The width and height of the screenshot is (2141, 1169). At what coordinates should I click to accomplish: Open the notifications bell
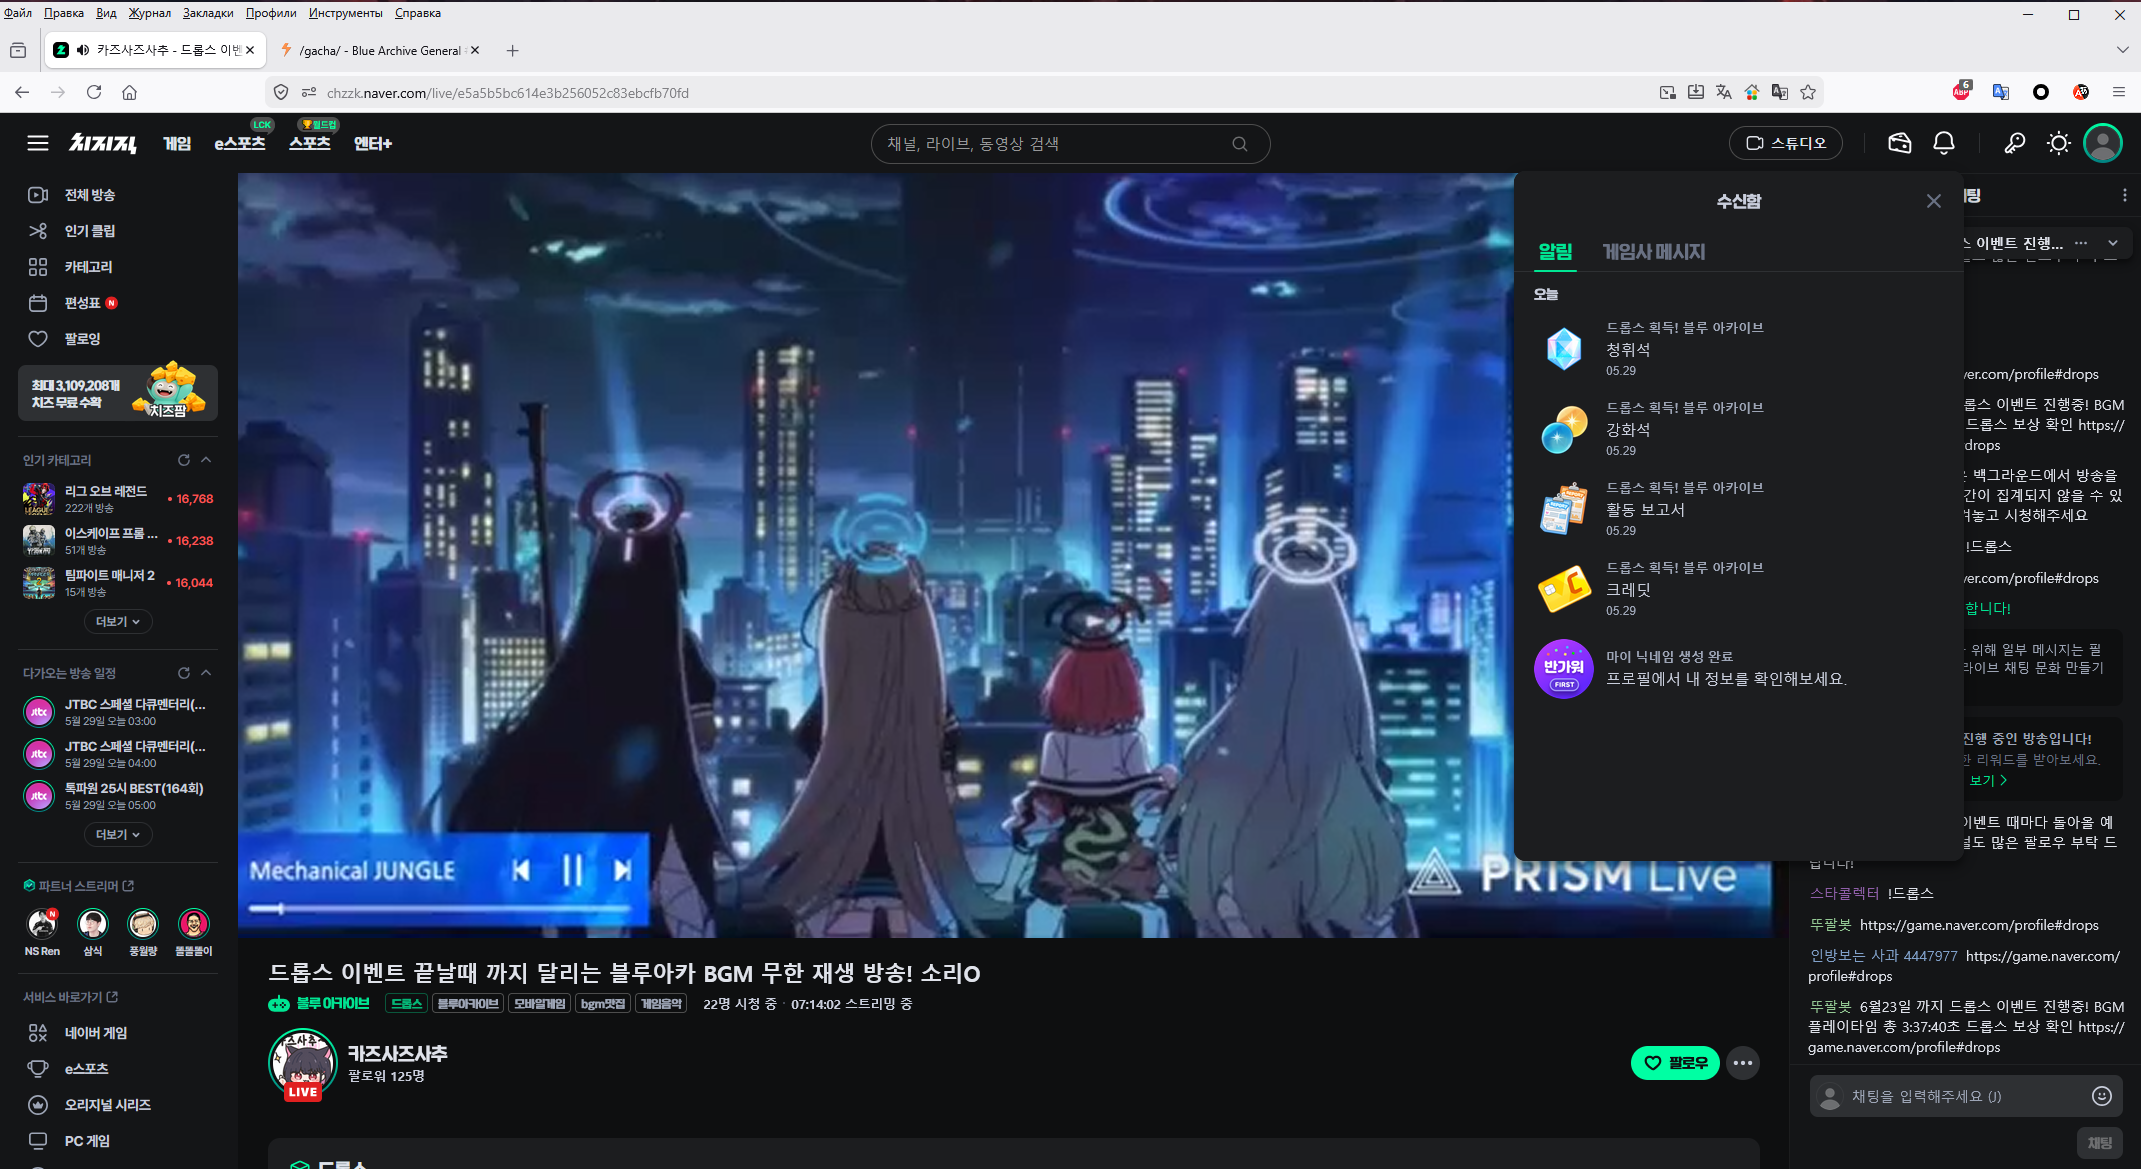pyautogui.click(x=1943, y=143)
